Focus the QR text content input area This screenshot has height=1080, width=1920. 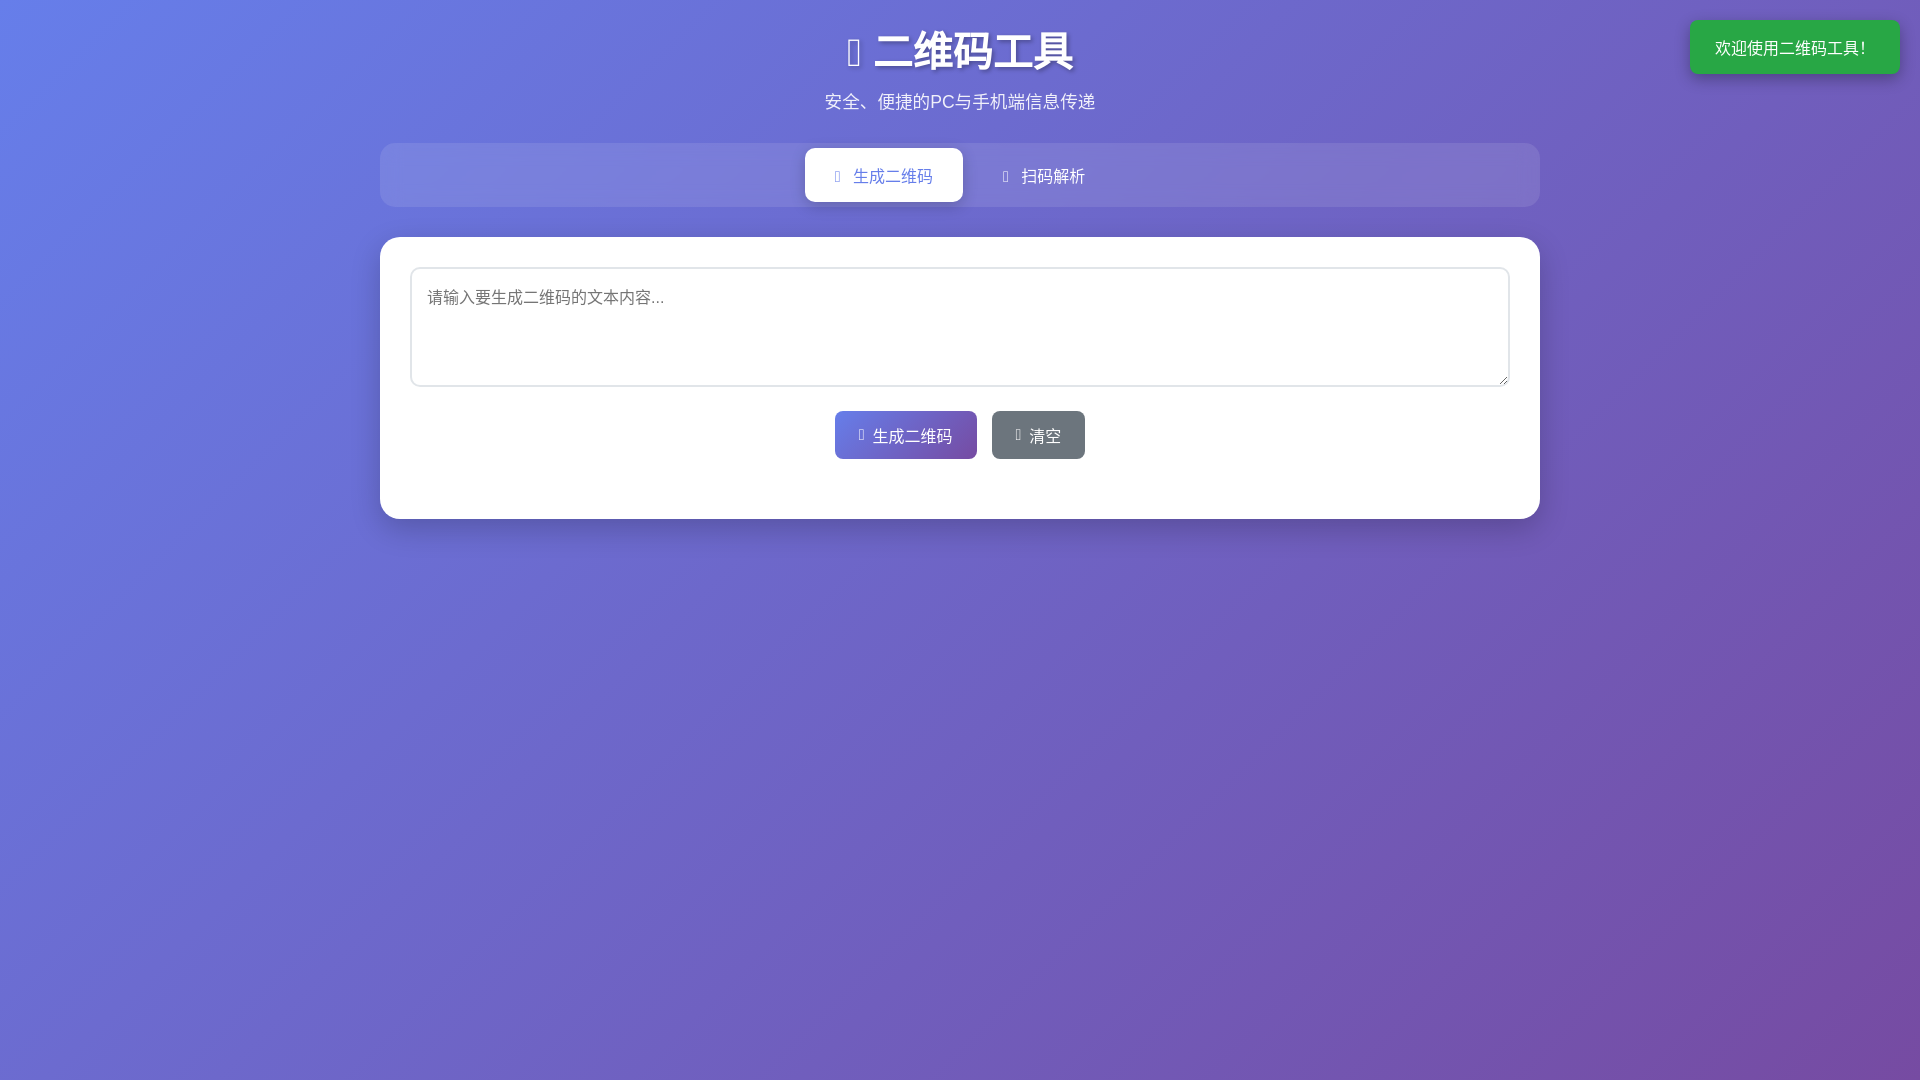tap(960, 327)
